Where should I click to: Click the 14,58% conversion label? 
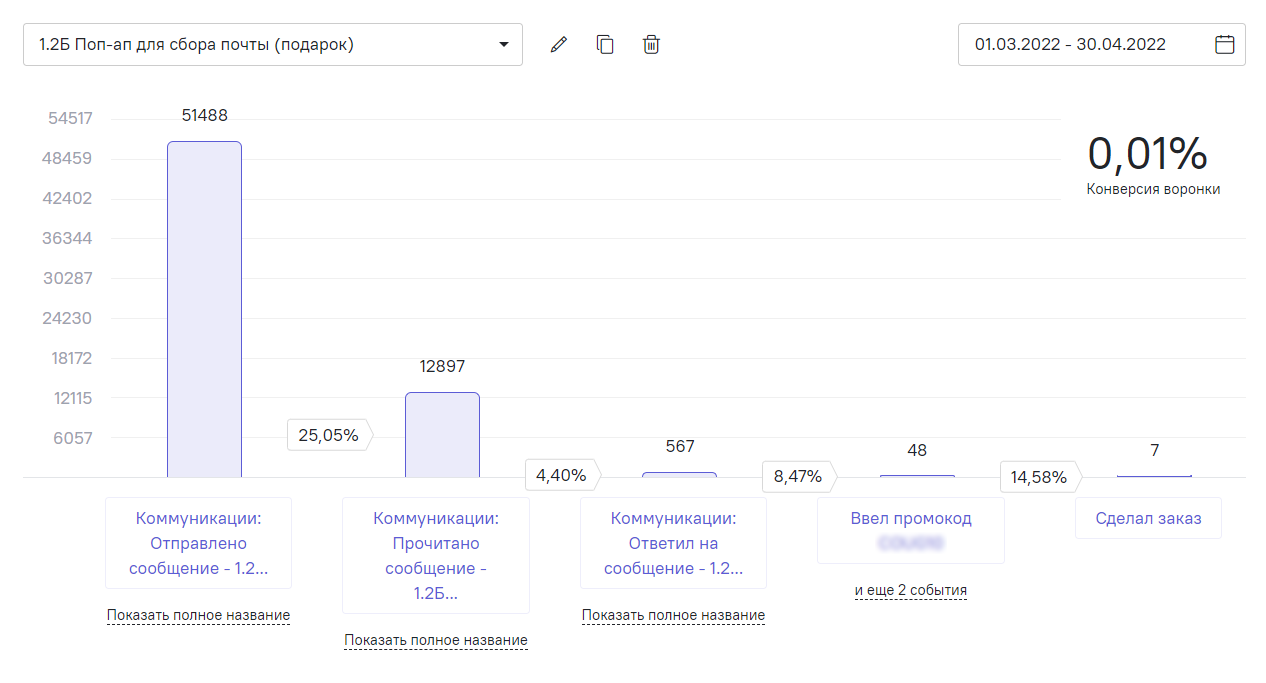coord(1041,477)
